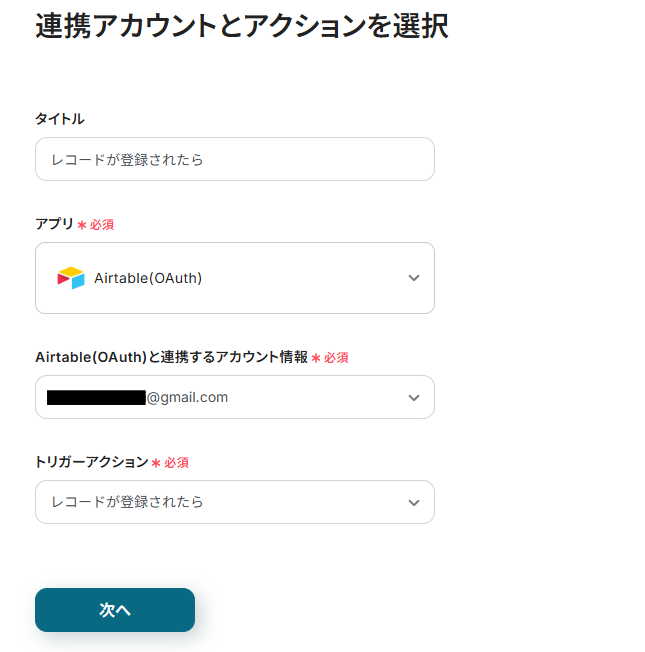Focus the タイトル text input field

point(235,159)
